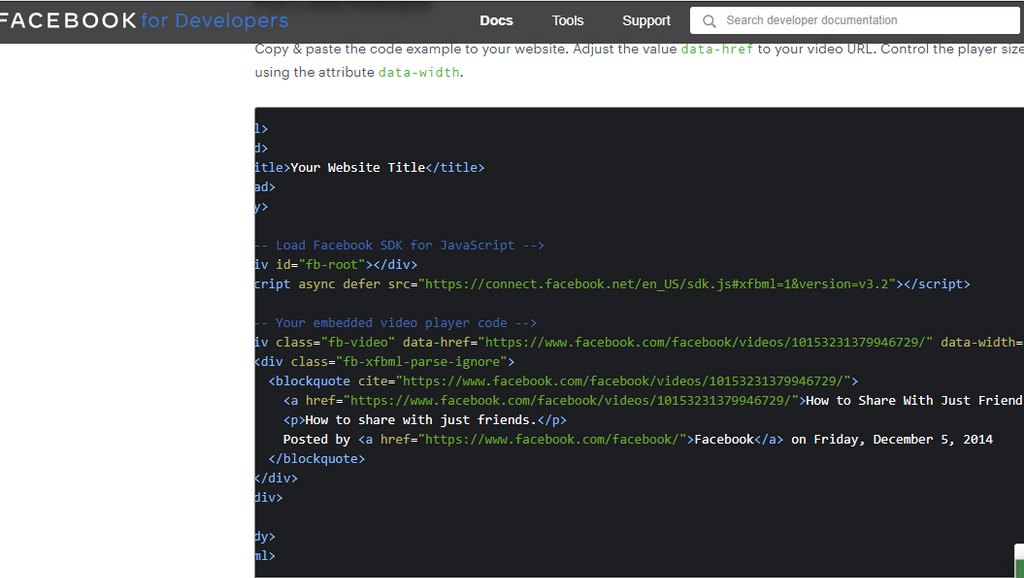Click the 'Your Website Title' code line
The height and width of the screenshot is (578, 1024).
point(370,168)
